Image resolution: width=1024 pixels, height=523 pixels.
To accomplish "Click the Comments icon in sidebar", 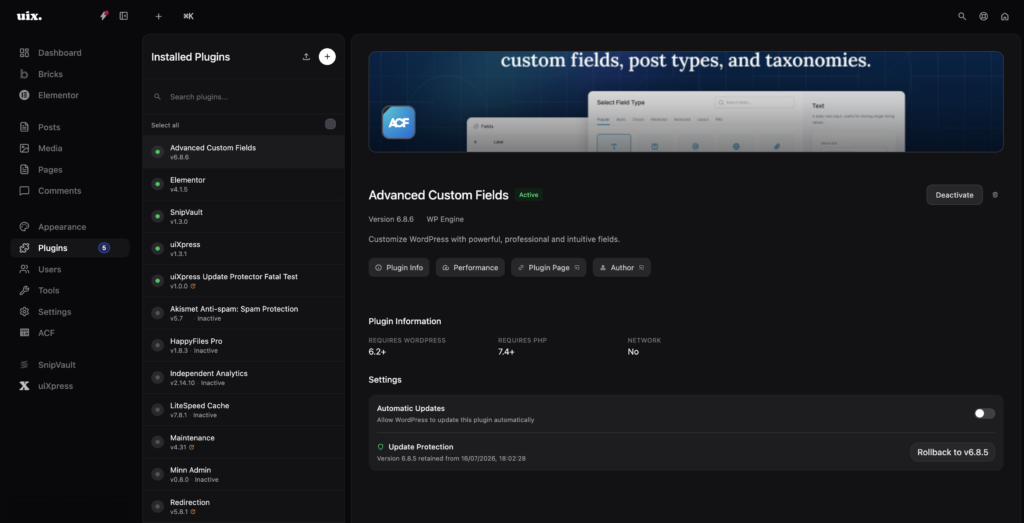I will (x=24, y=191).
